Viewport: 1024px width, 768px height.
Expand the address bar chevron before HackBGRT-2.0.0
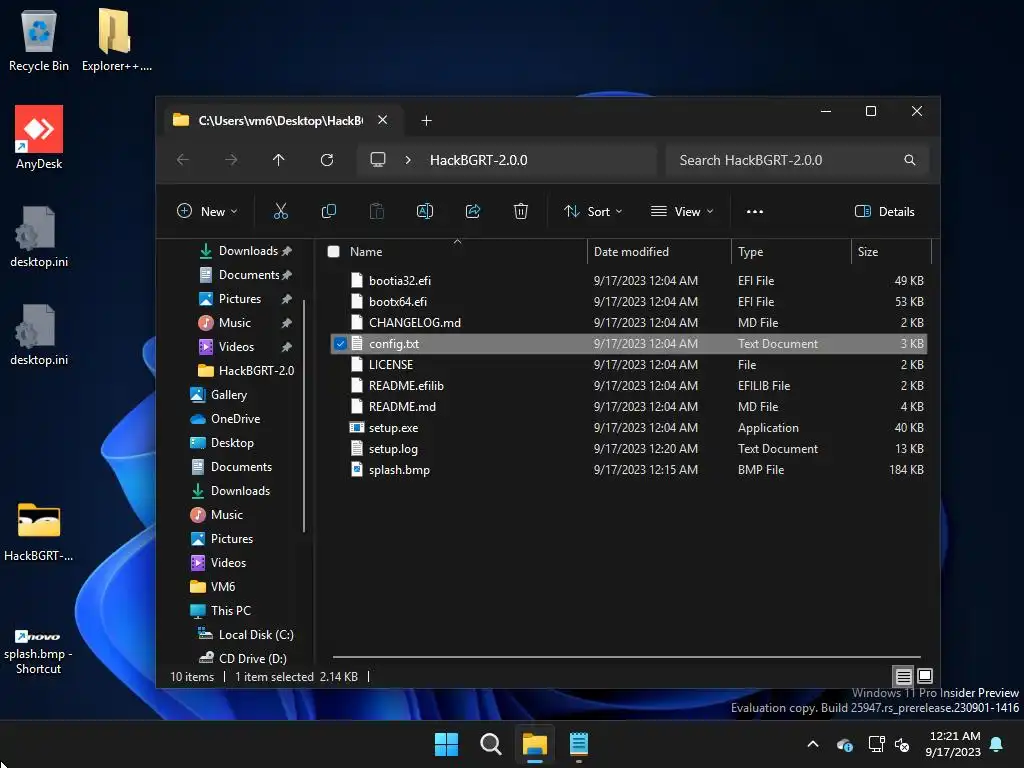click(x=408, y=160)
